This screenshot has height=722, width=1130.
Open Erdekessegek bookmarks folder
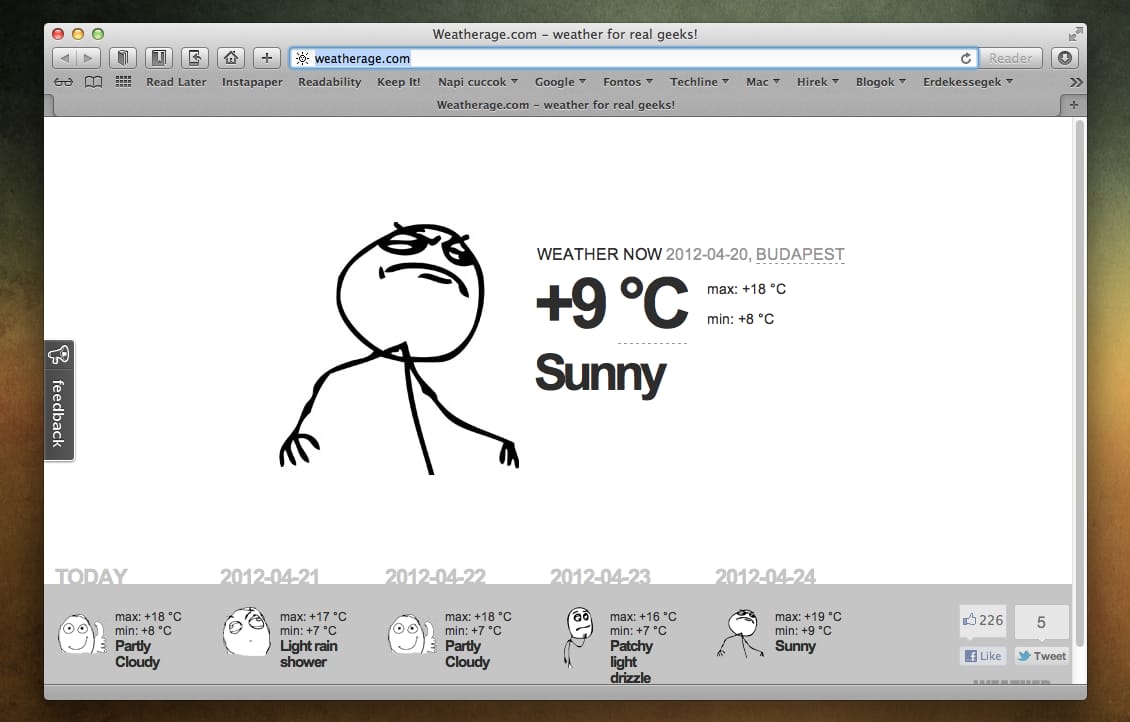coord(968,82)
